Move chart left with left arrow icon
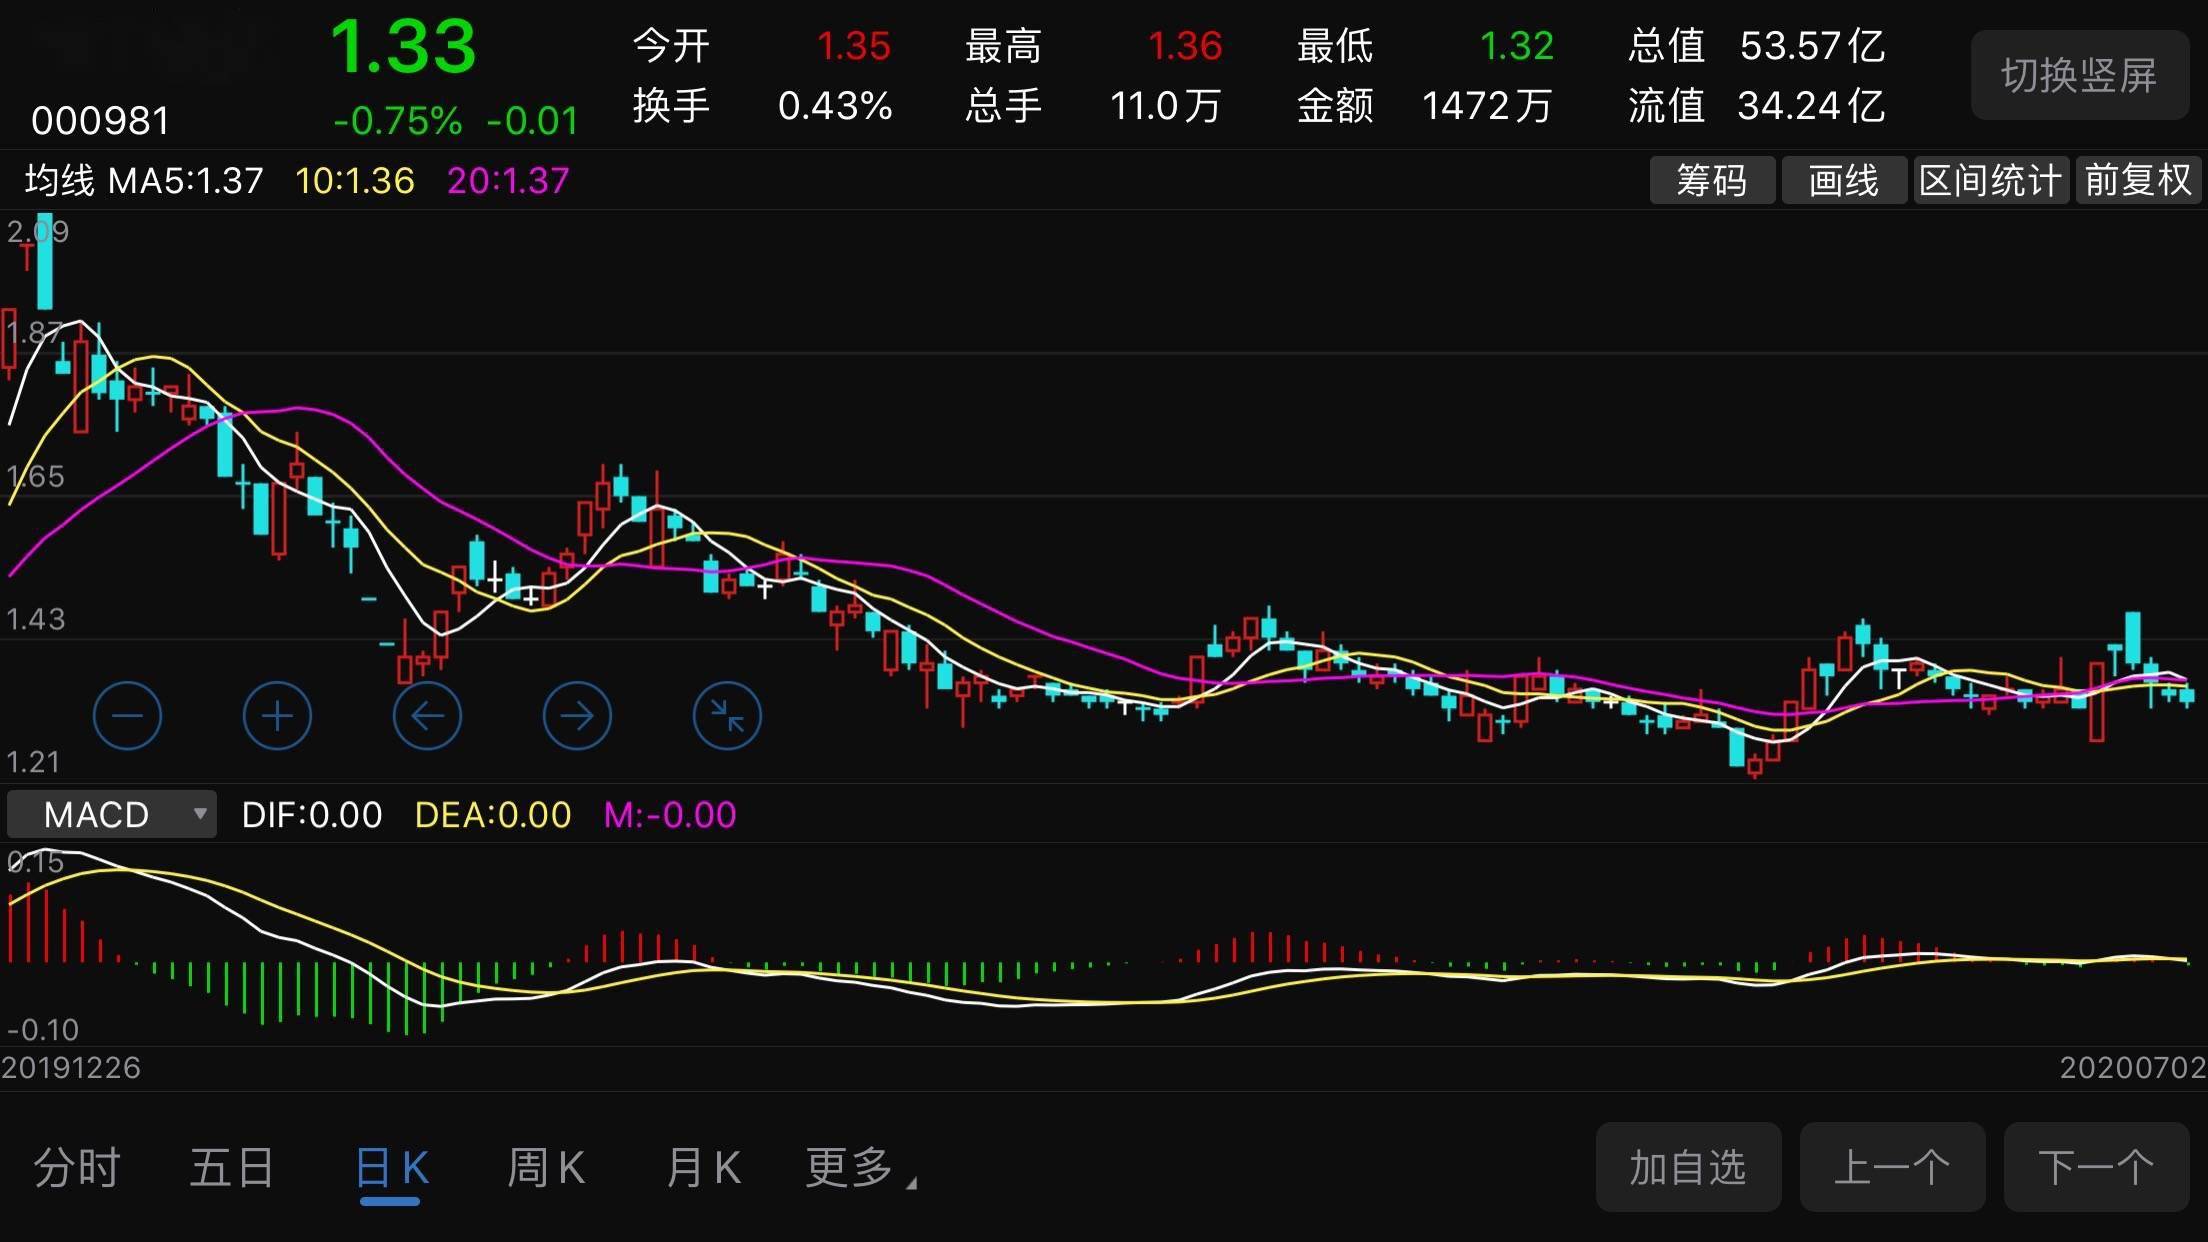 [x=427, y=716]
